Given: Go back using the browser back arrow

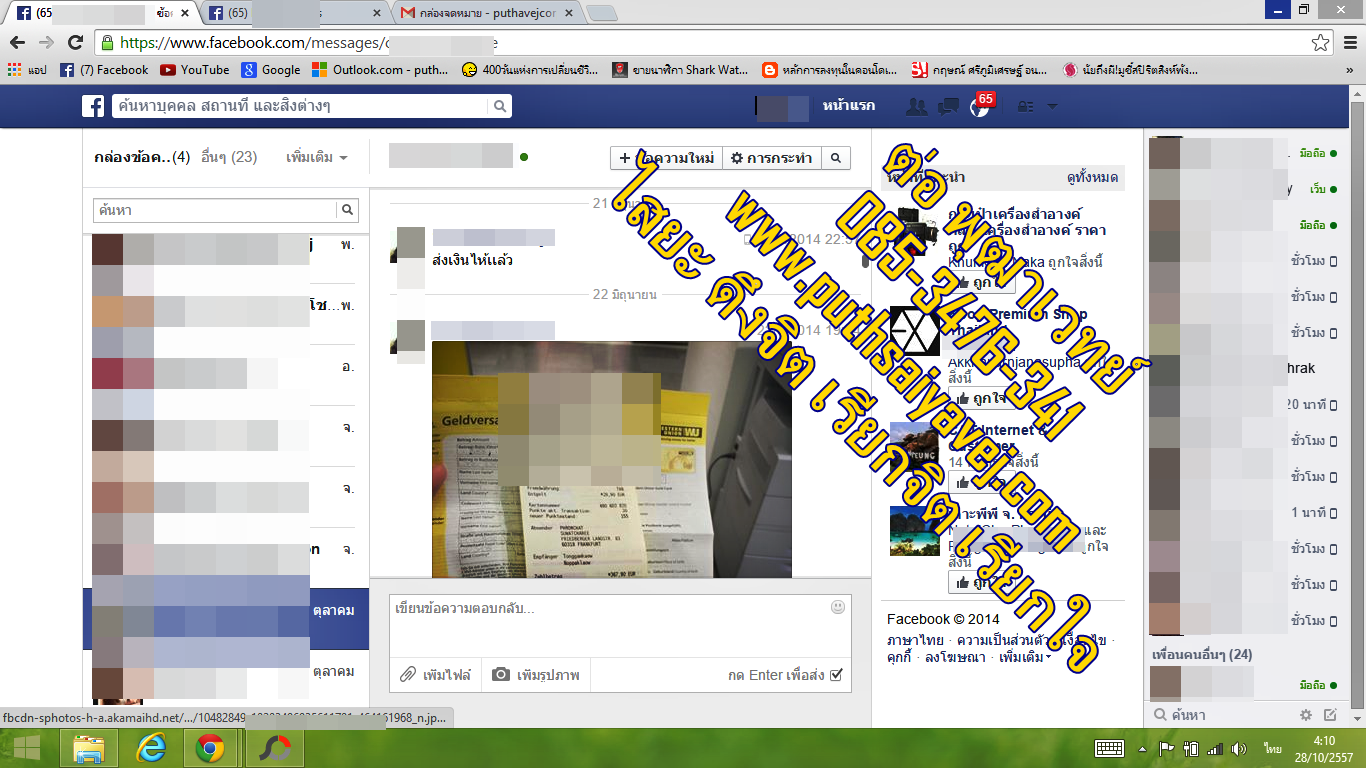Looking at the screenshot, I should [18, 43].
